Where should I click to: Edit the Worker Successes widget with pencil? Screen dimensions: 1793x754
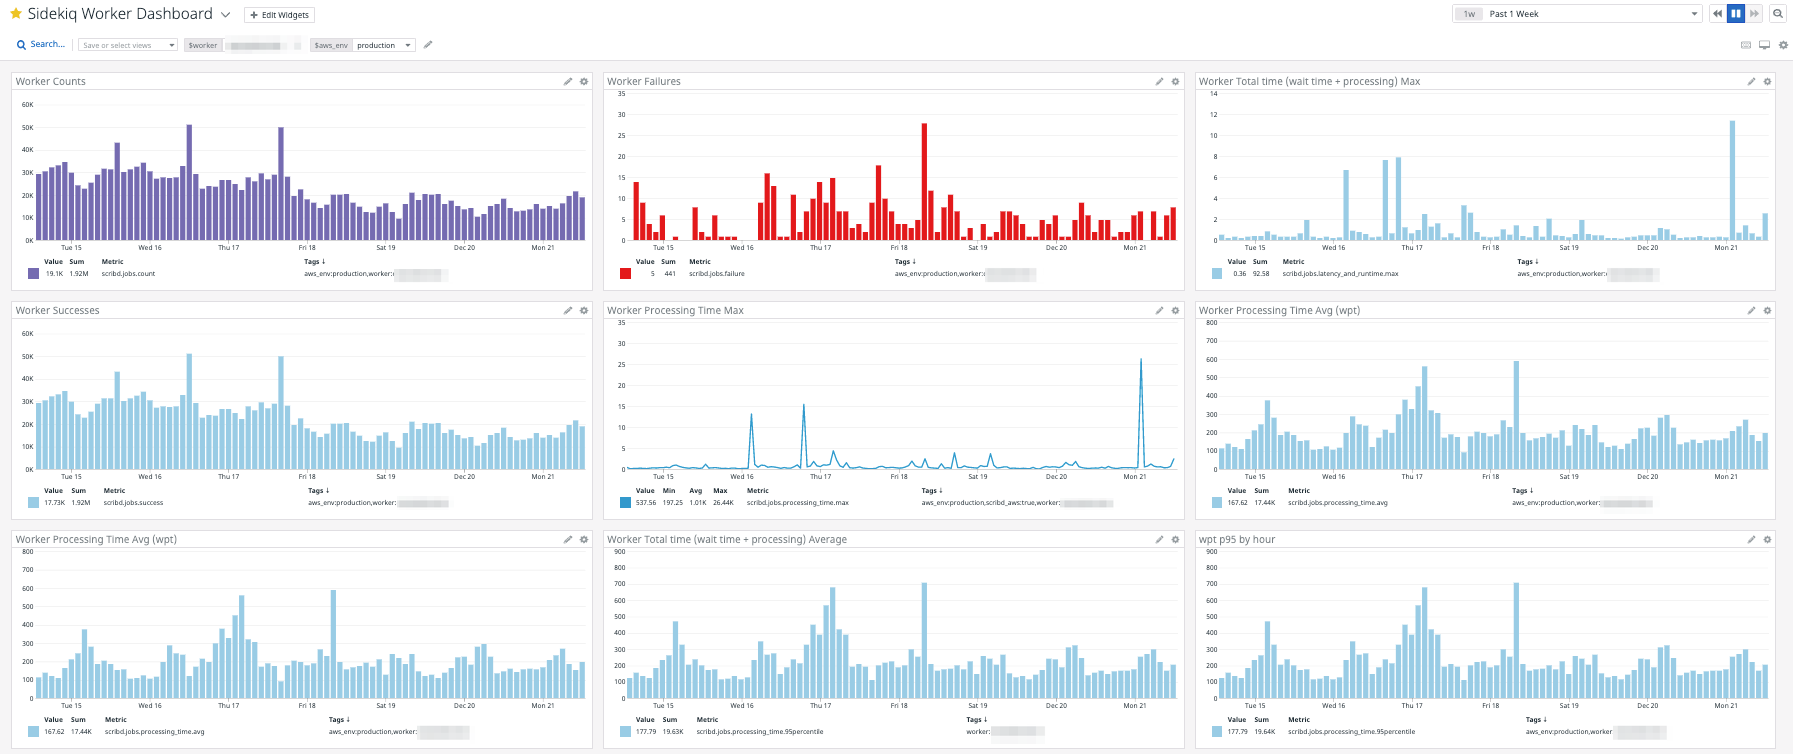point(568,311)
